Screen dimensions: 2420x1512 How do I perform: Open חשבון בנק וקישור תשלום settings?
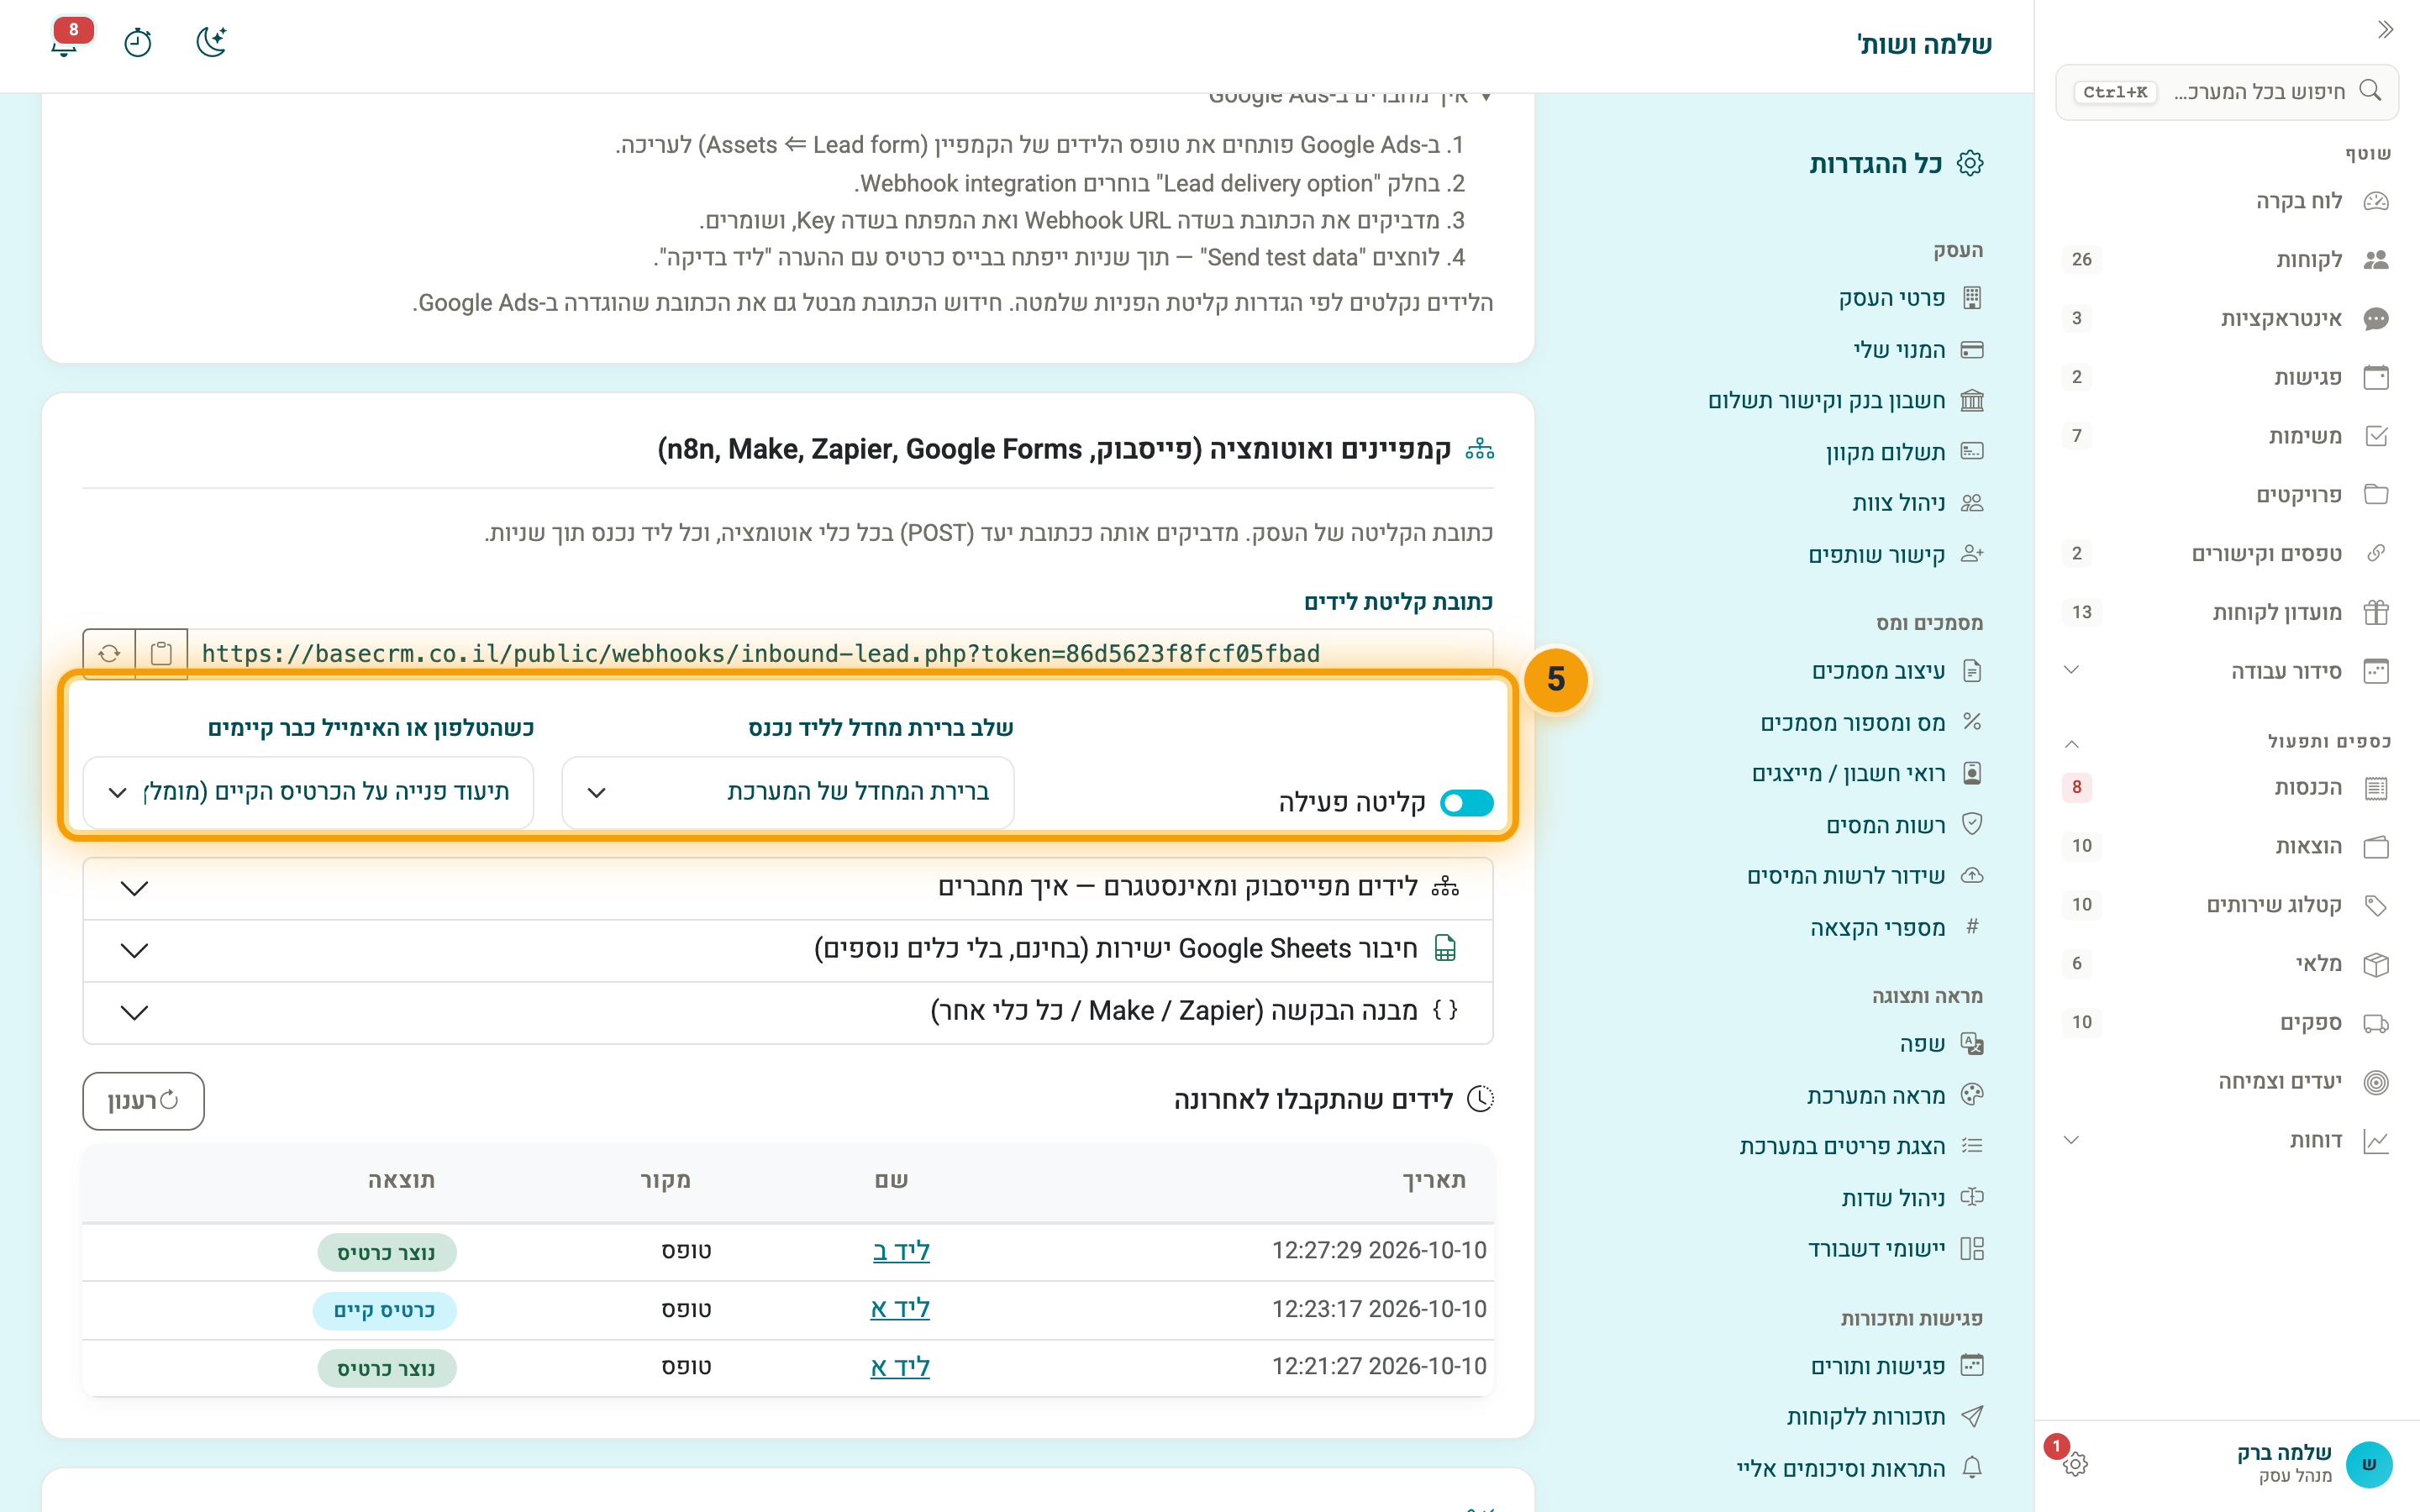pyautogui.click(x=1846, y=401)
